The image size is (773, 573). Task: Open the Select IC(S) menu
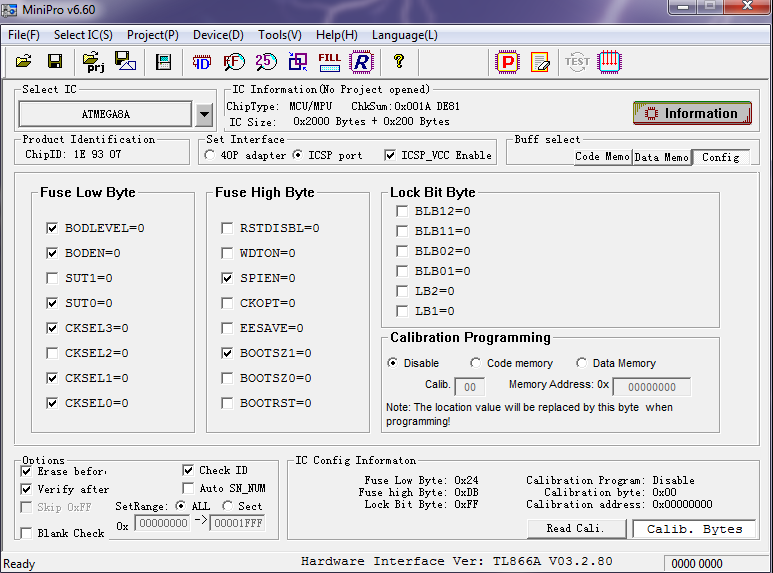pyautogui.click(x=83, y=35)
